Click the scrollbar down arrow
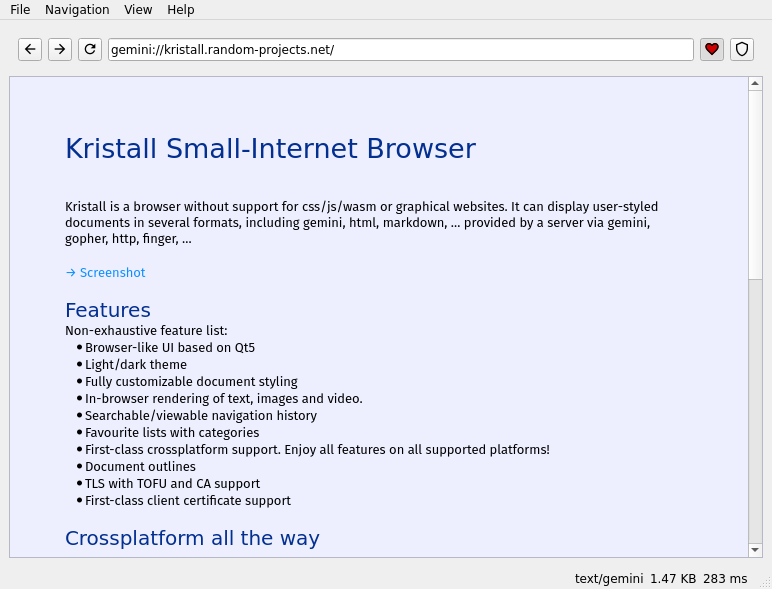 pos(755,549)
